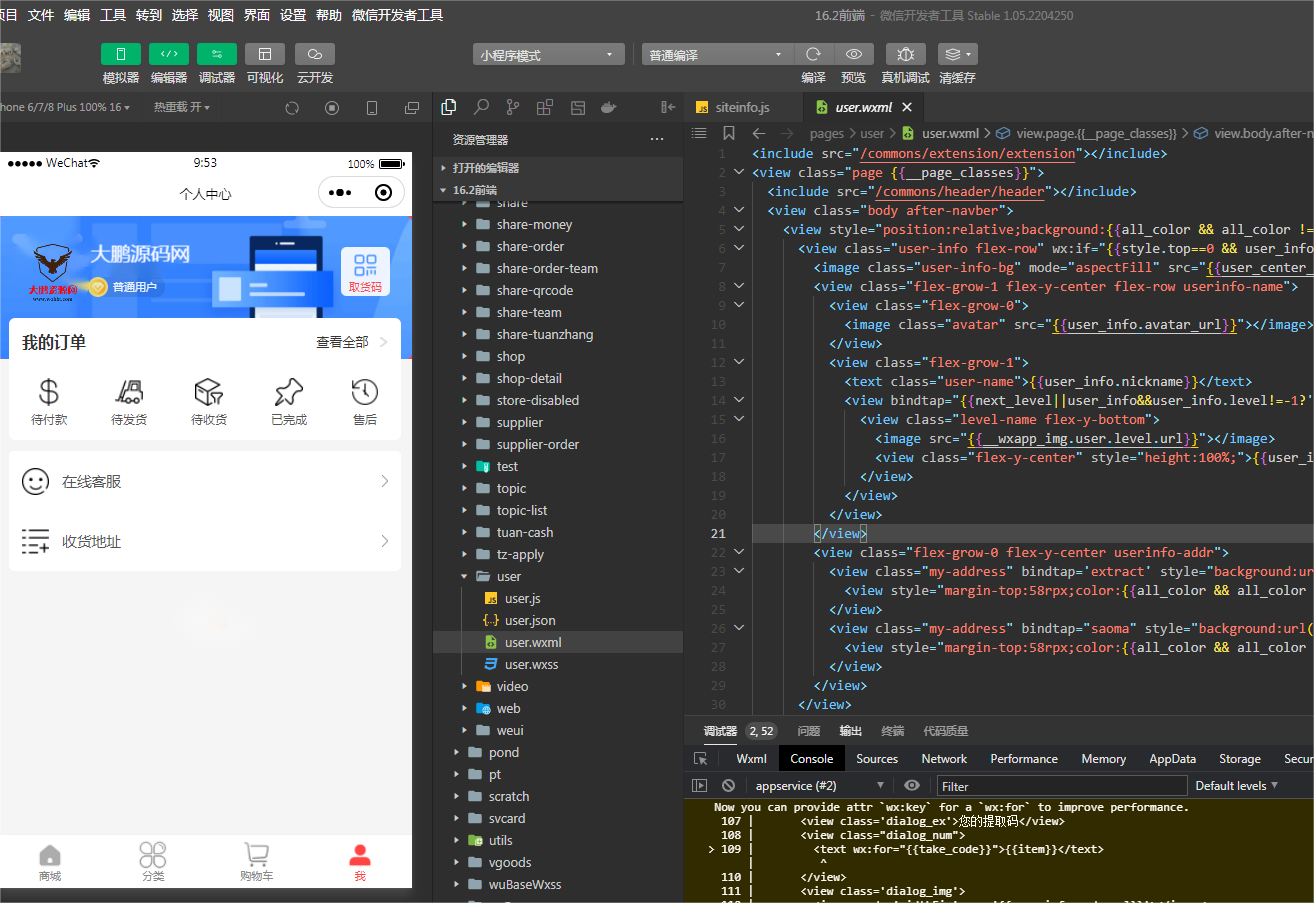1314x903 pixels.
Task: Click the Preview eye icon
Action: tap(853, 54)
